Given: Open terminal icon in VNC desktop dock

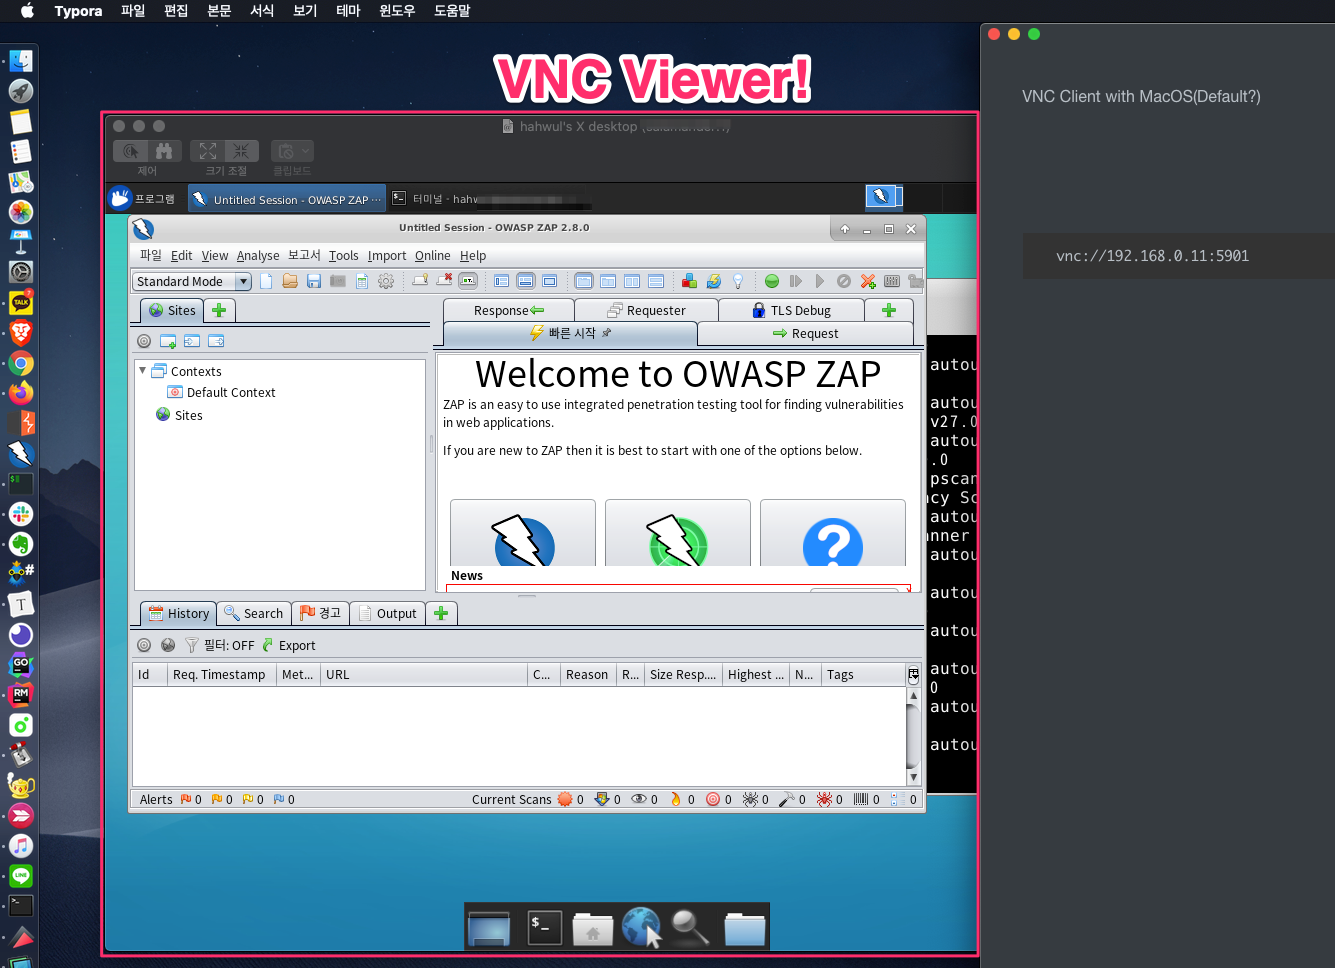Looking at the screenshot, I should 545,926.
